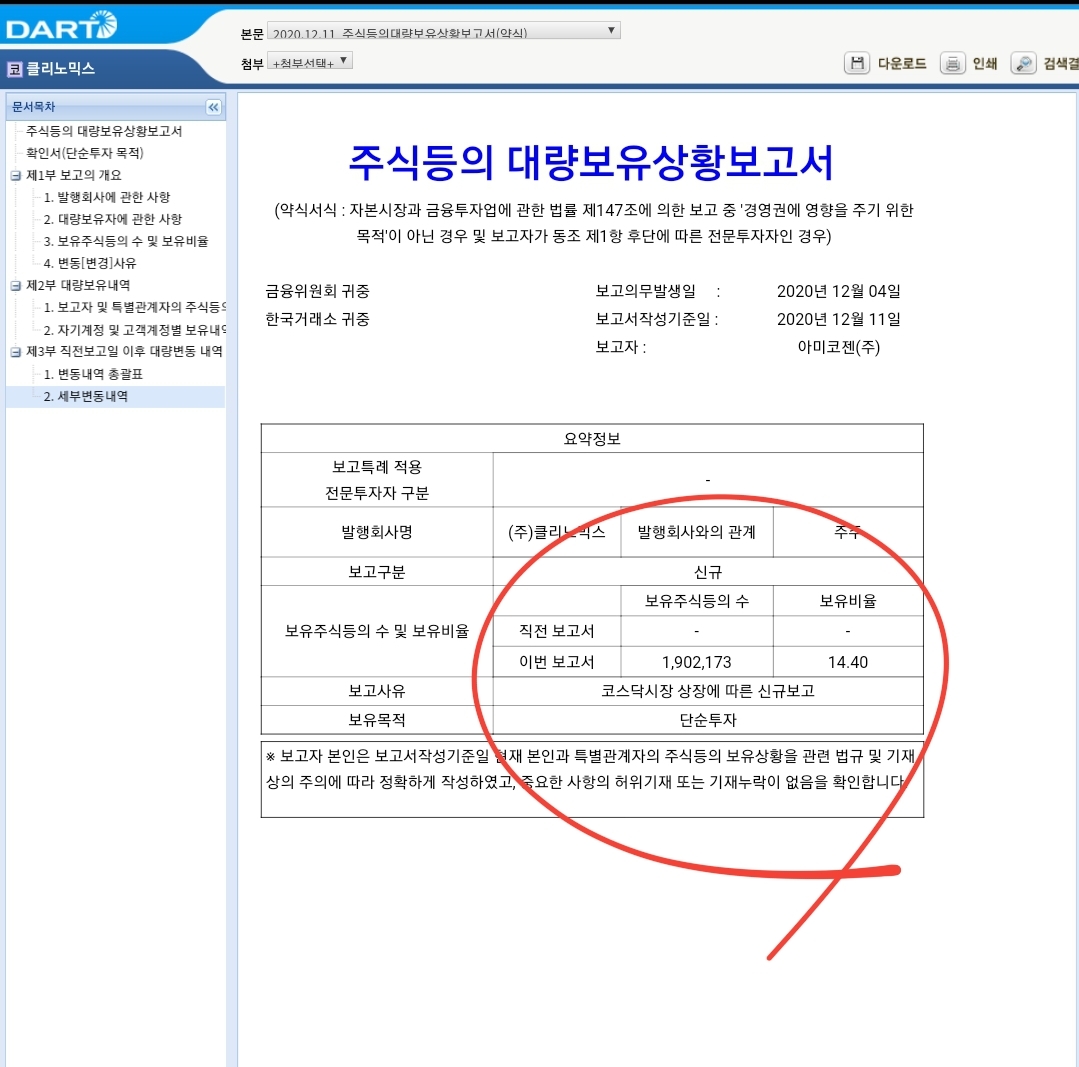Collapse the 제3부 직전보고일 이후 대량변동 내역 node
1079x1067 pixels.
point(16,352)
